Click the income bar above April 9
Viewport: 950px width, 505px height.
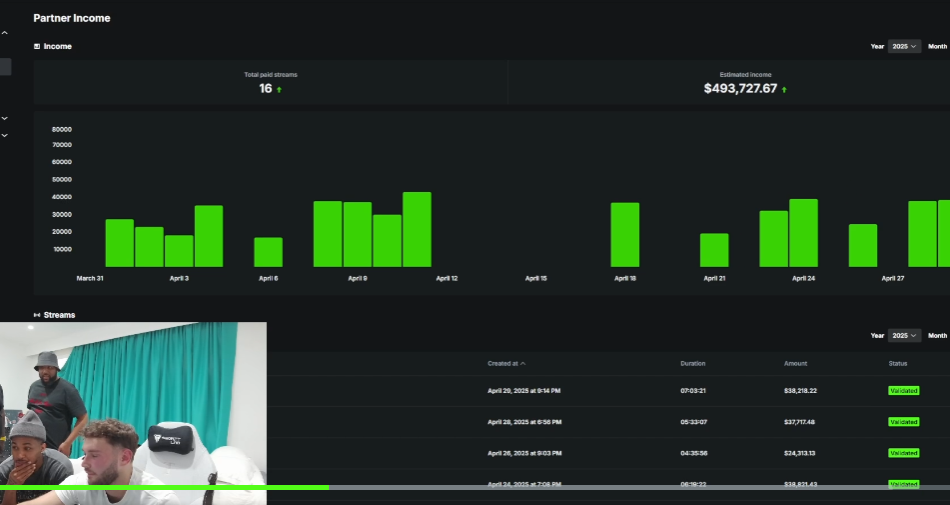pos(357,234)
